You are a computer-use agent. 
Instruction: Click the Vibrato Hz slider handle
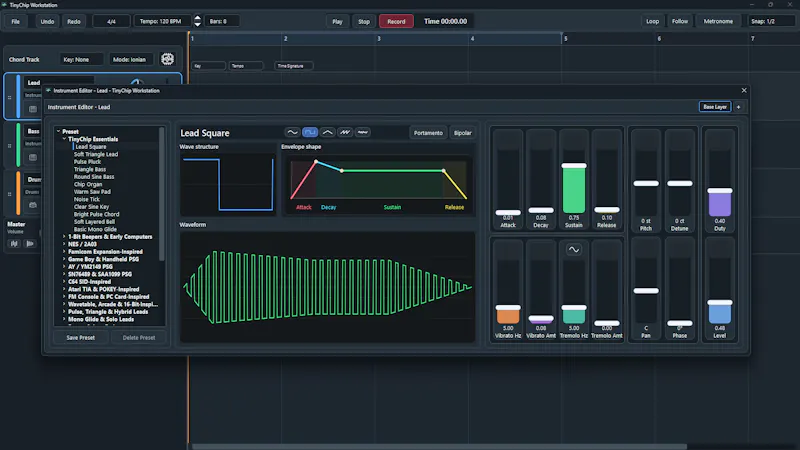pyautogui.click(x=508, y=307)
